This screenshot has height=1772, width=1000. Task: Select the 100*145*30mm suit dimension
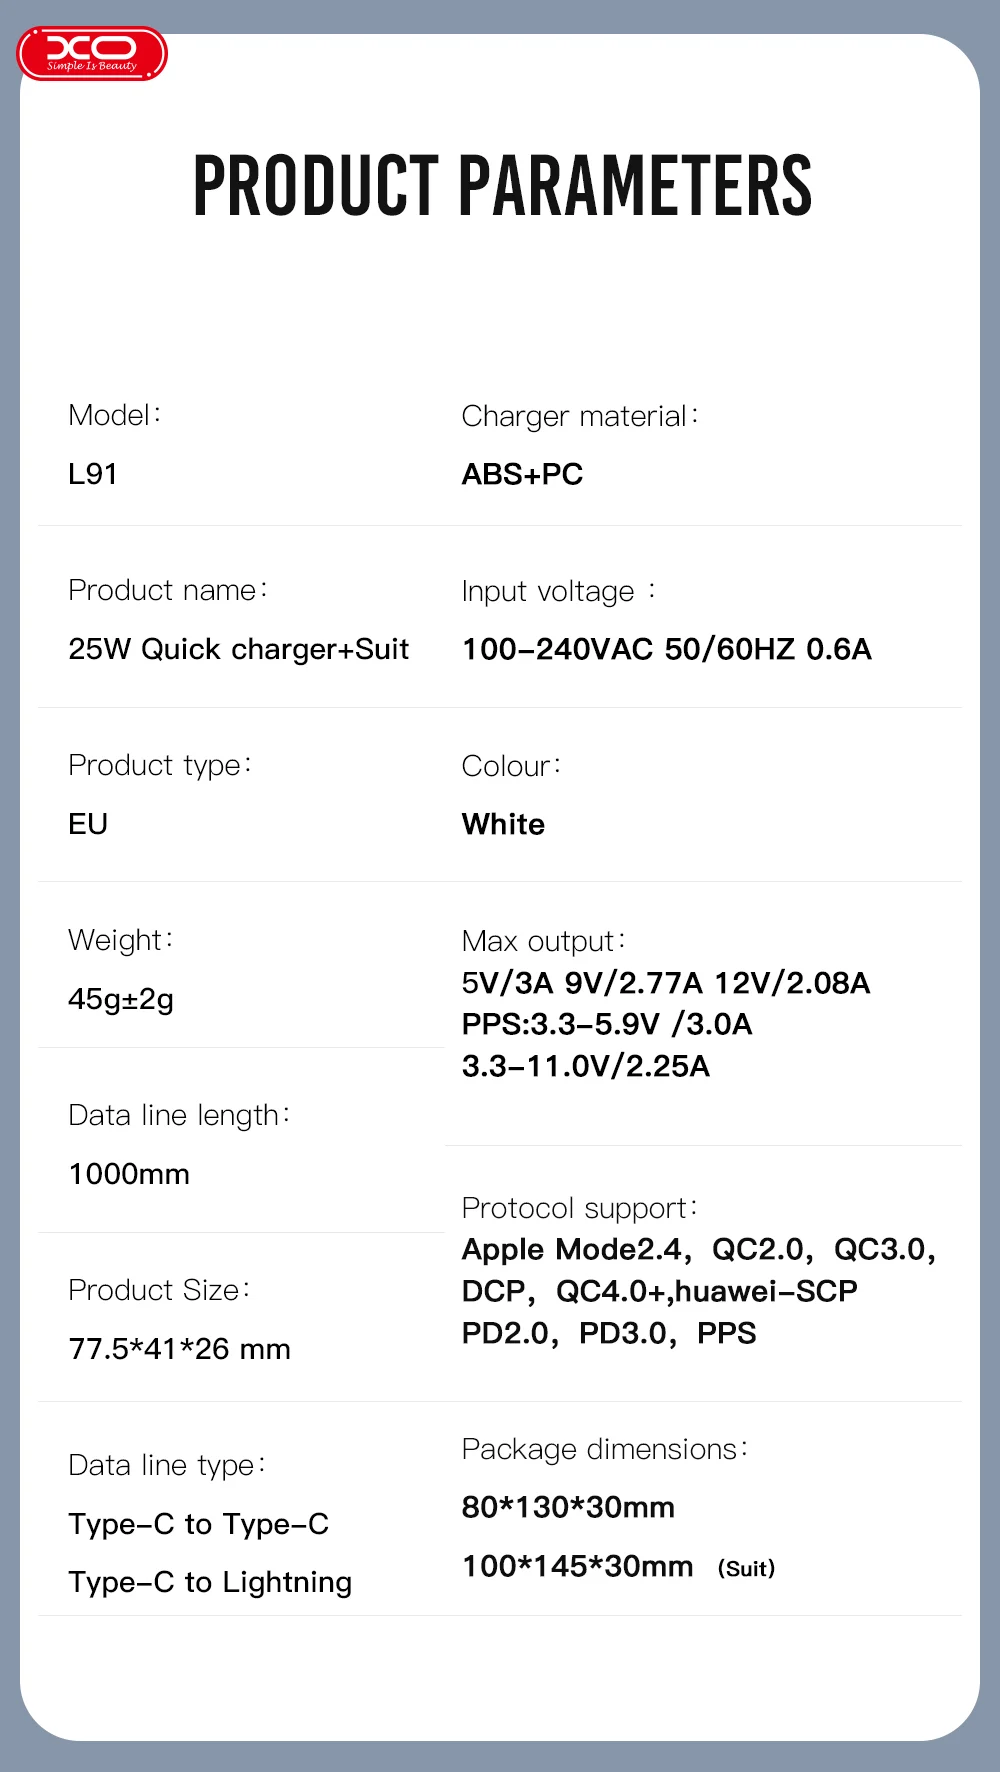[x=577, y=1566]
